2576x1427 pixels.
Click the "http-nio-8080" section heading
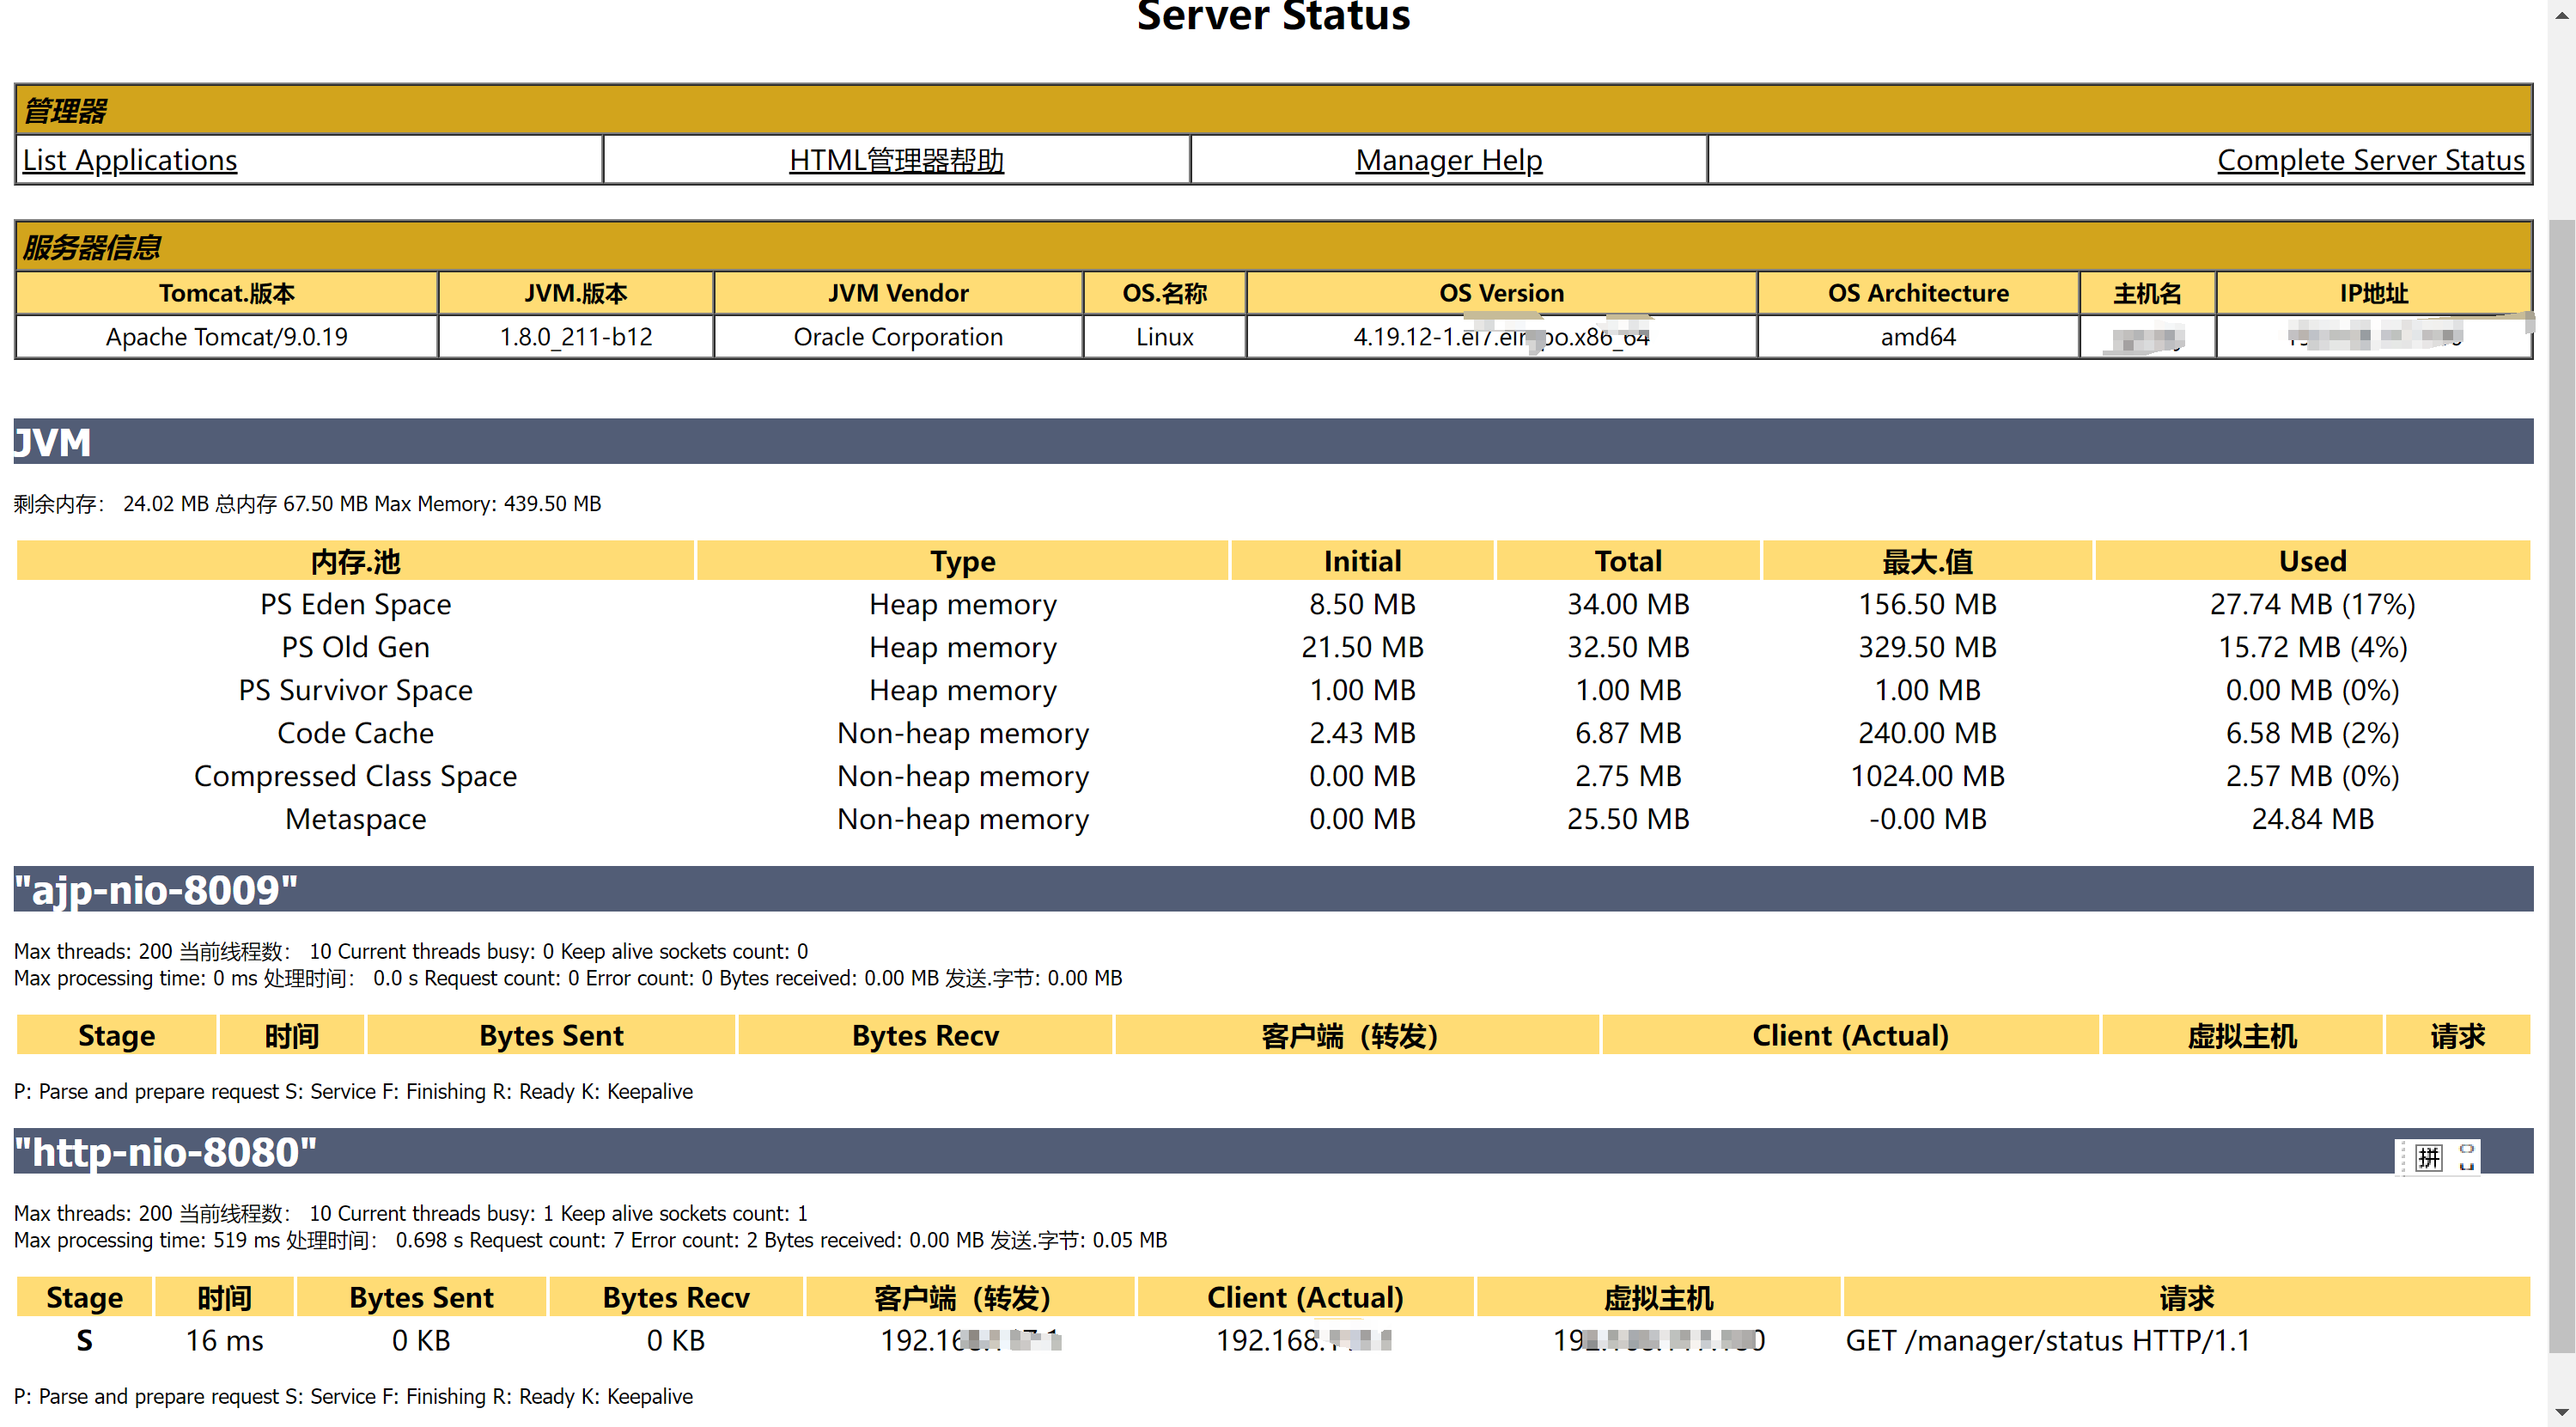pos(165,1151)
